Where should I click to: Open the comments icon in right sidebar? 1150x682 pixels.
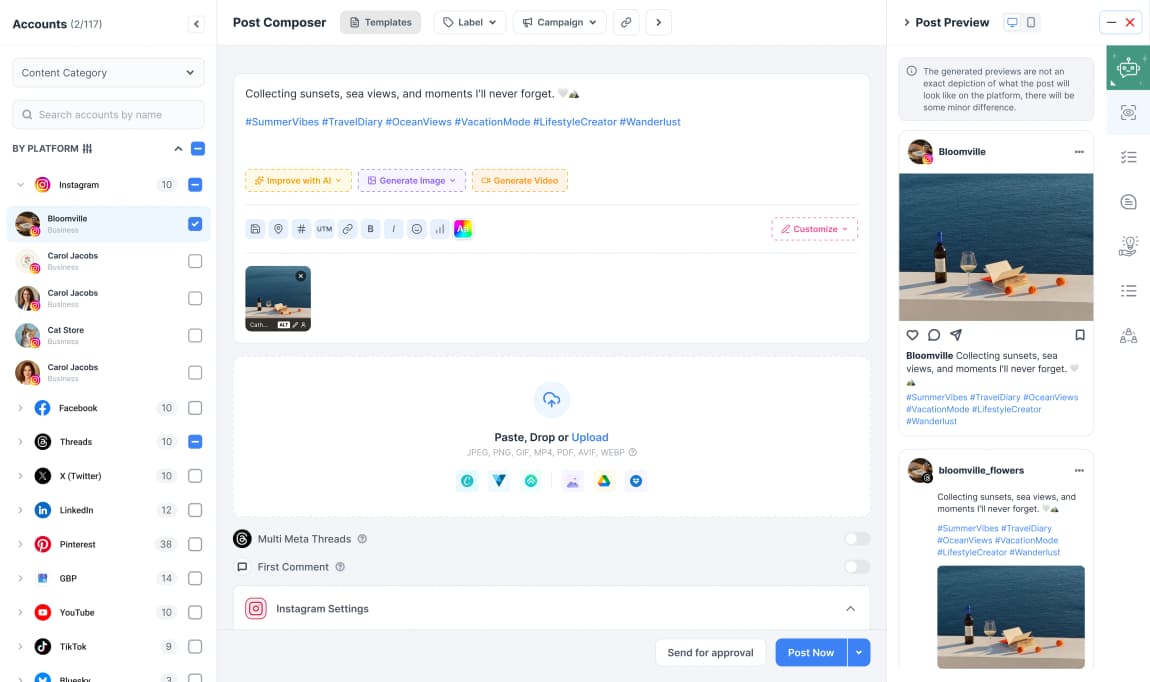pyautogui.click(x=1128, y=202)
